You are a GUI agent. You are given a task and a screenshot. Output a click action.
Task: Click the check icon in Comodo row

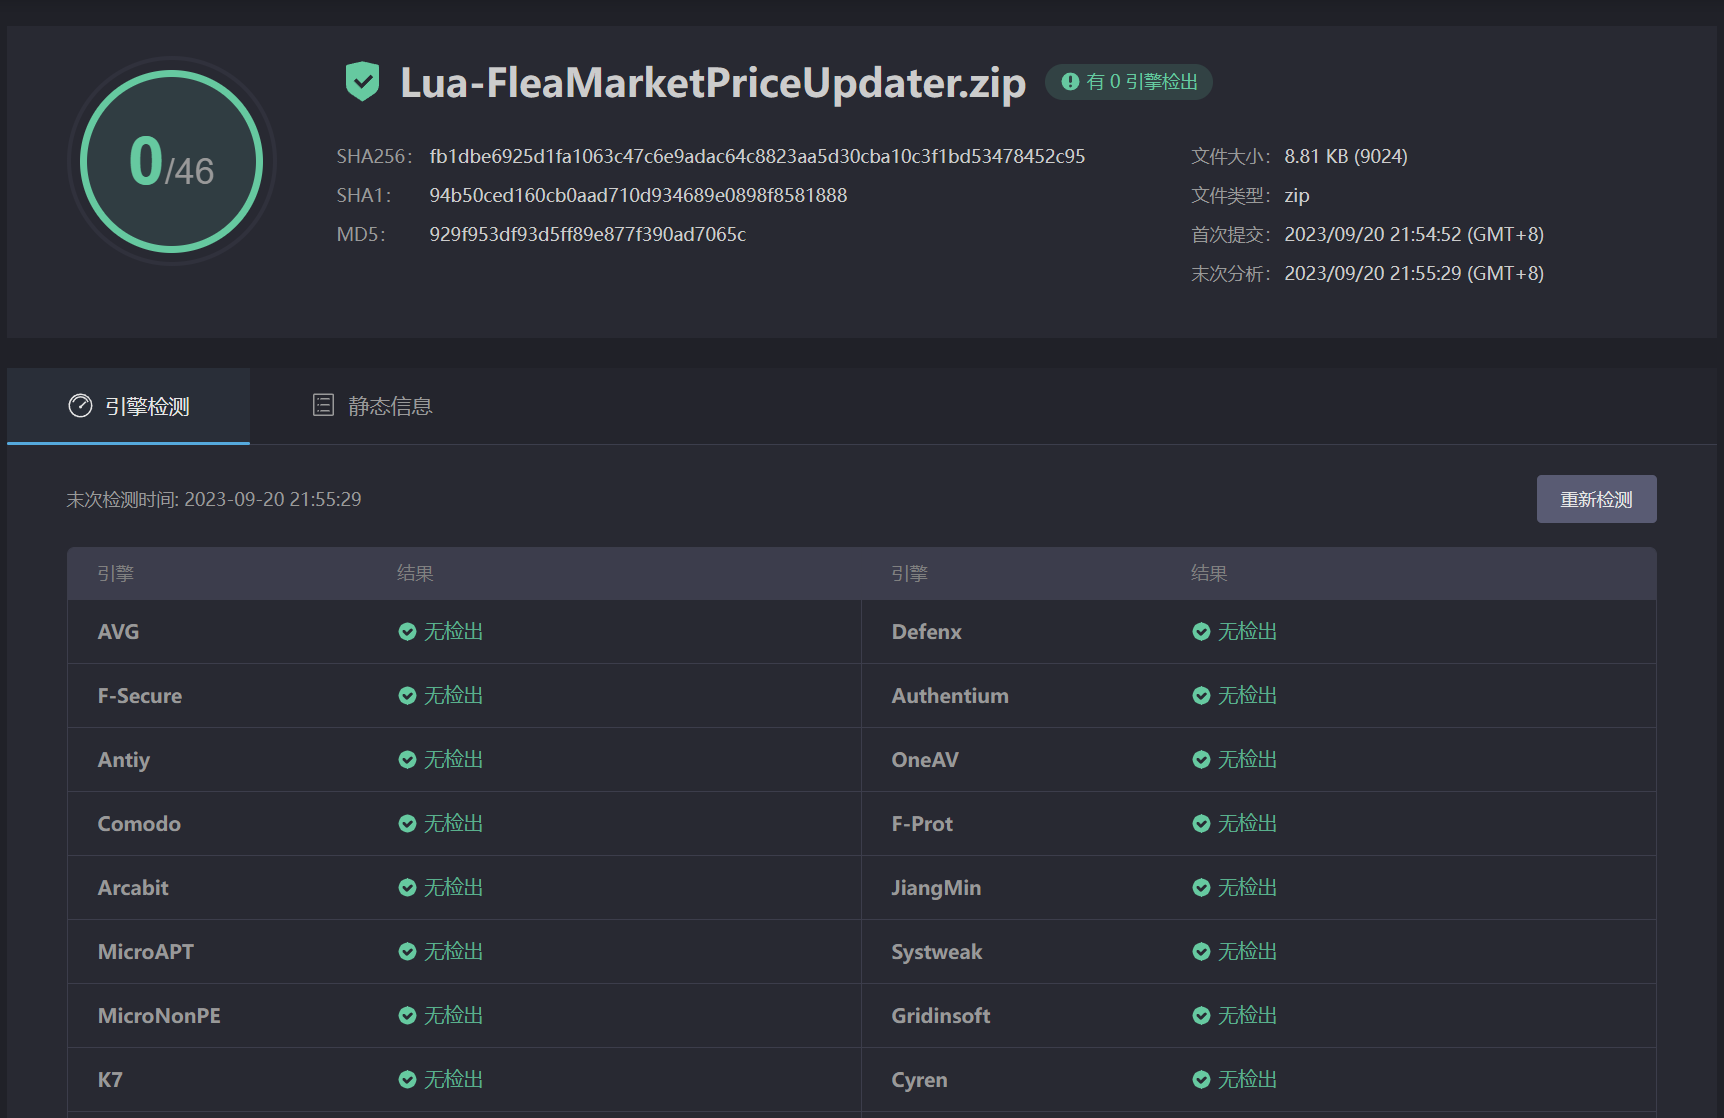tap(407, 824)
